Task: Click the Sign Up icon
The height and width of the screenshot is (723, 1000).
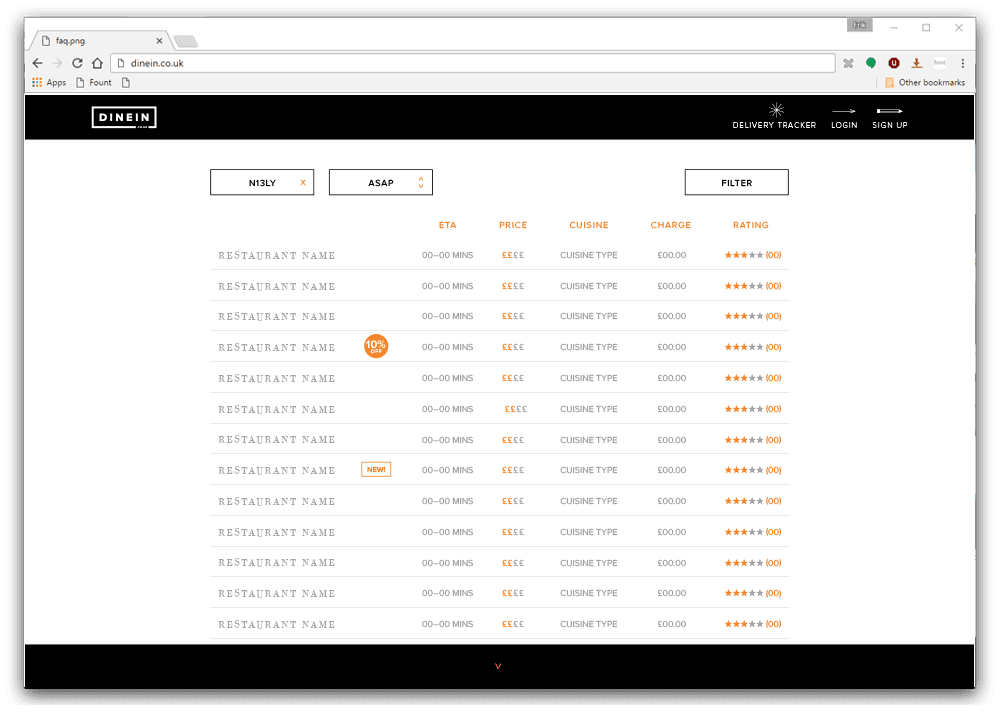Action: (889, 111)
